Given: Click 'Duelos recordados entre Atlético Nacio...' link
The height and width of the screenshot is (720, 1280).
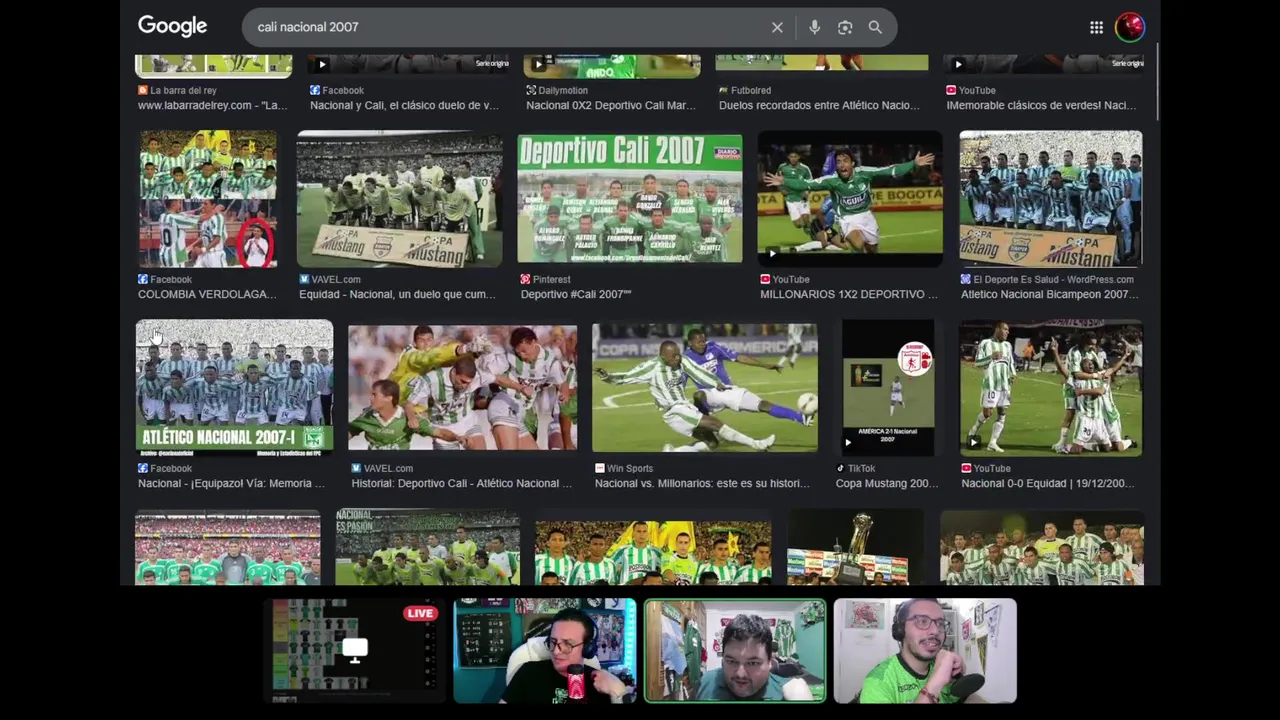Looking at the screenshot, I should click(x=818, y=105).
